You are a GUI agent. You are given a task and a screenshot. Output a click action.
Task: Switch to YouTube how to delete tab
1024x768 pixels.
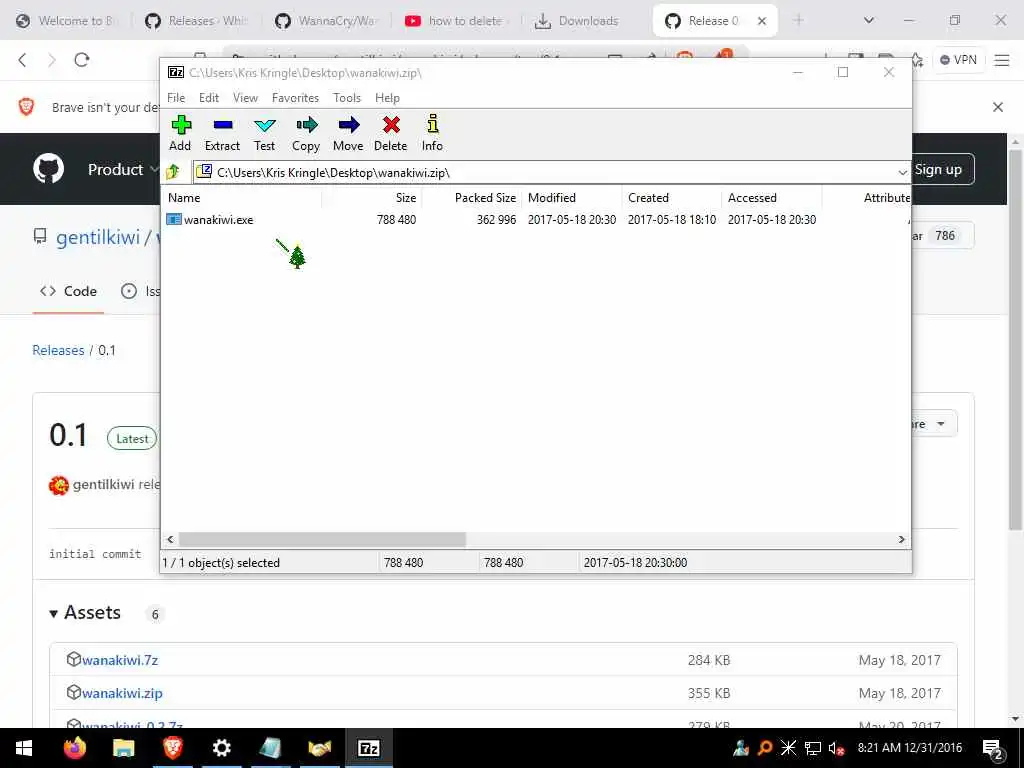[x=456, y=21]
